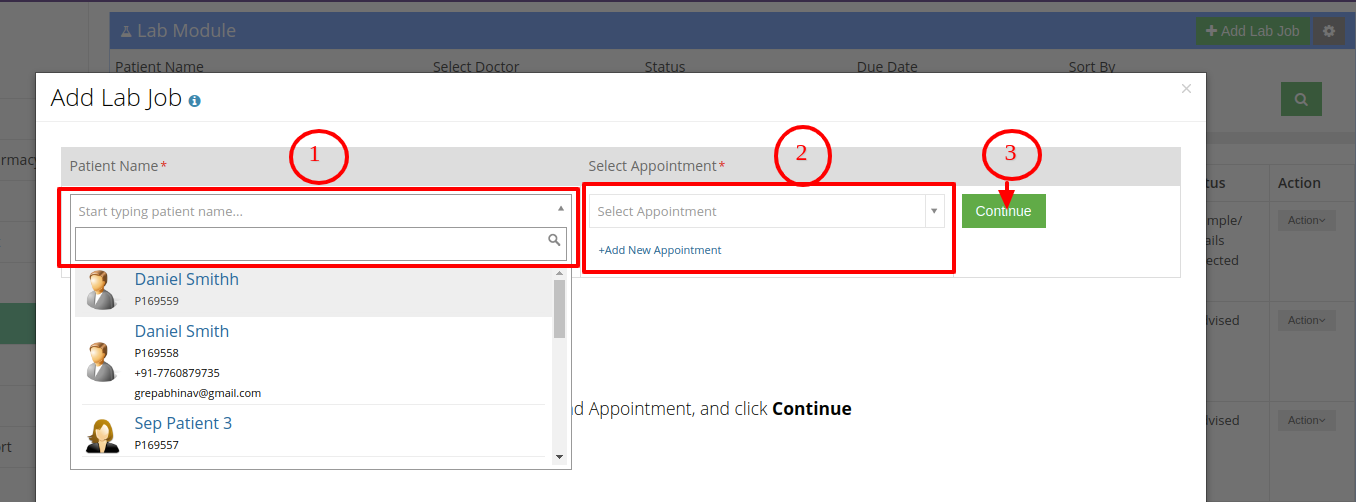Click the Sep Patient 3 avatar
Viewport: 1356px width, 502px height.
pos(101,434)
